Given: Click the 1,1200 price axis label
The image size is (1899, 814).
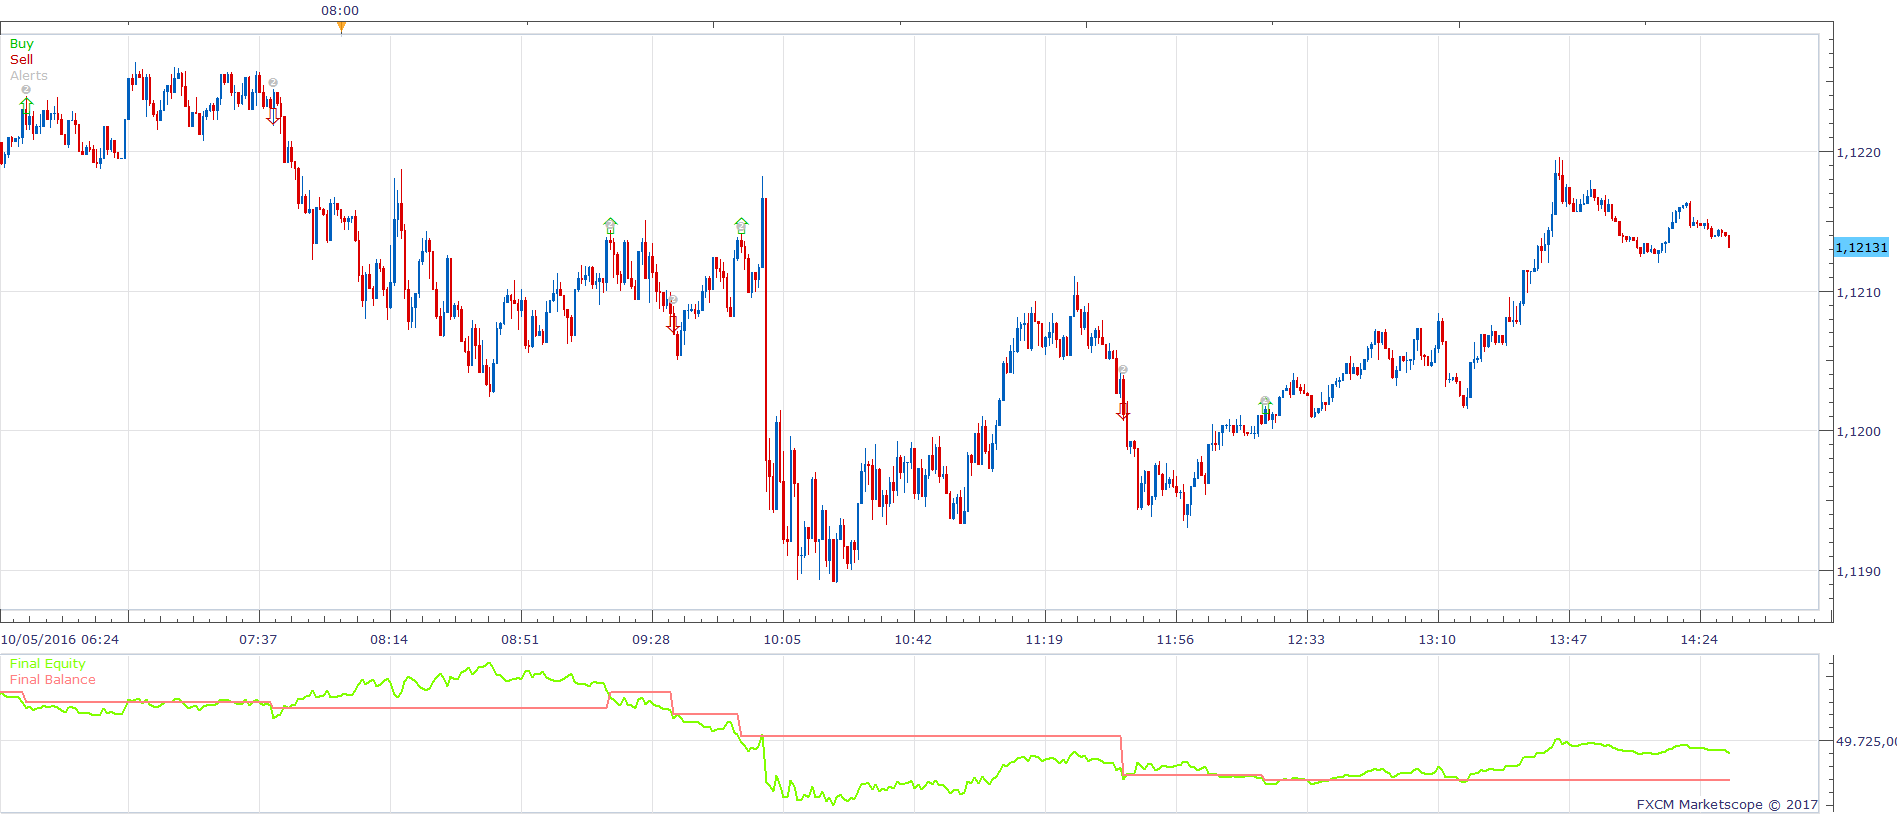Looking at the screenshot, I should [x=1858, y=432].
